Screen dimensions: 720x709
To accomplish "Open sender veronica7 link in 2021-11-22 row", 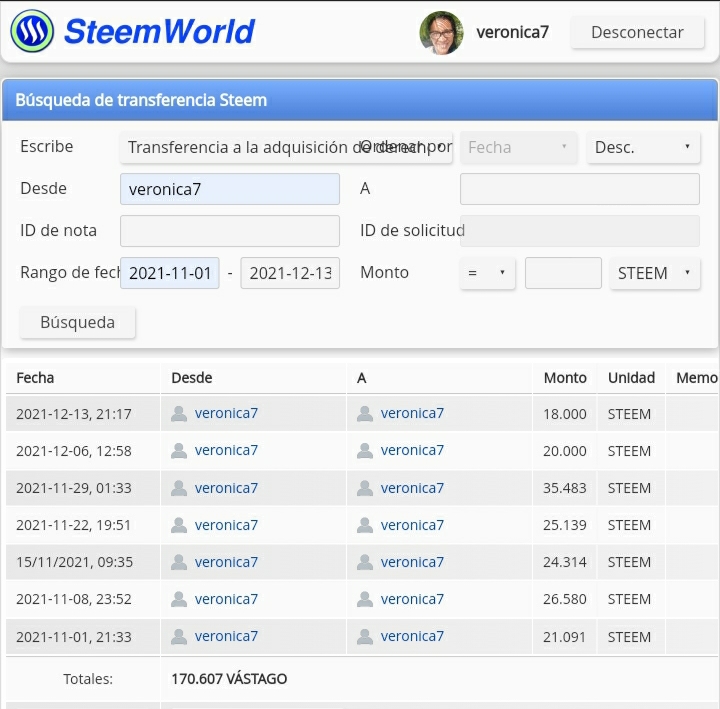I will pos(226,525).
